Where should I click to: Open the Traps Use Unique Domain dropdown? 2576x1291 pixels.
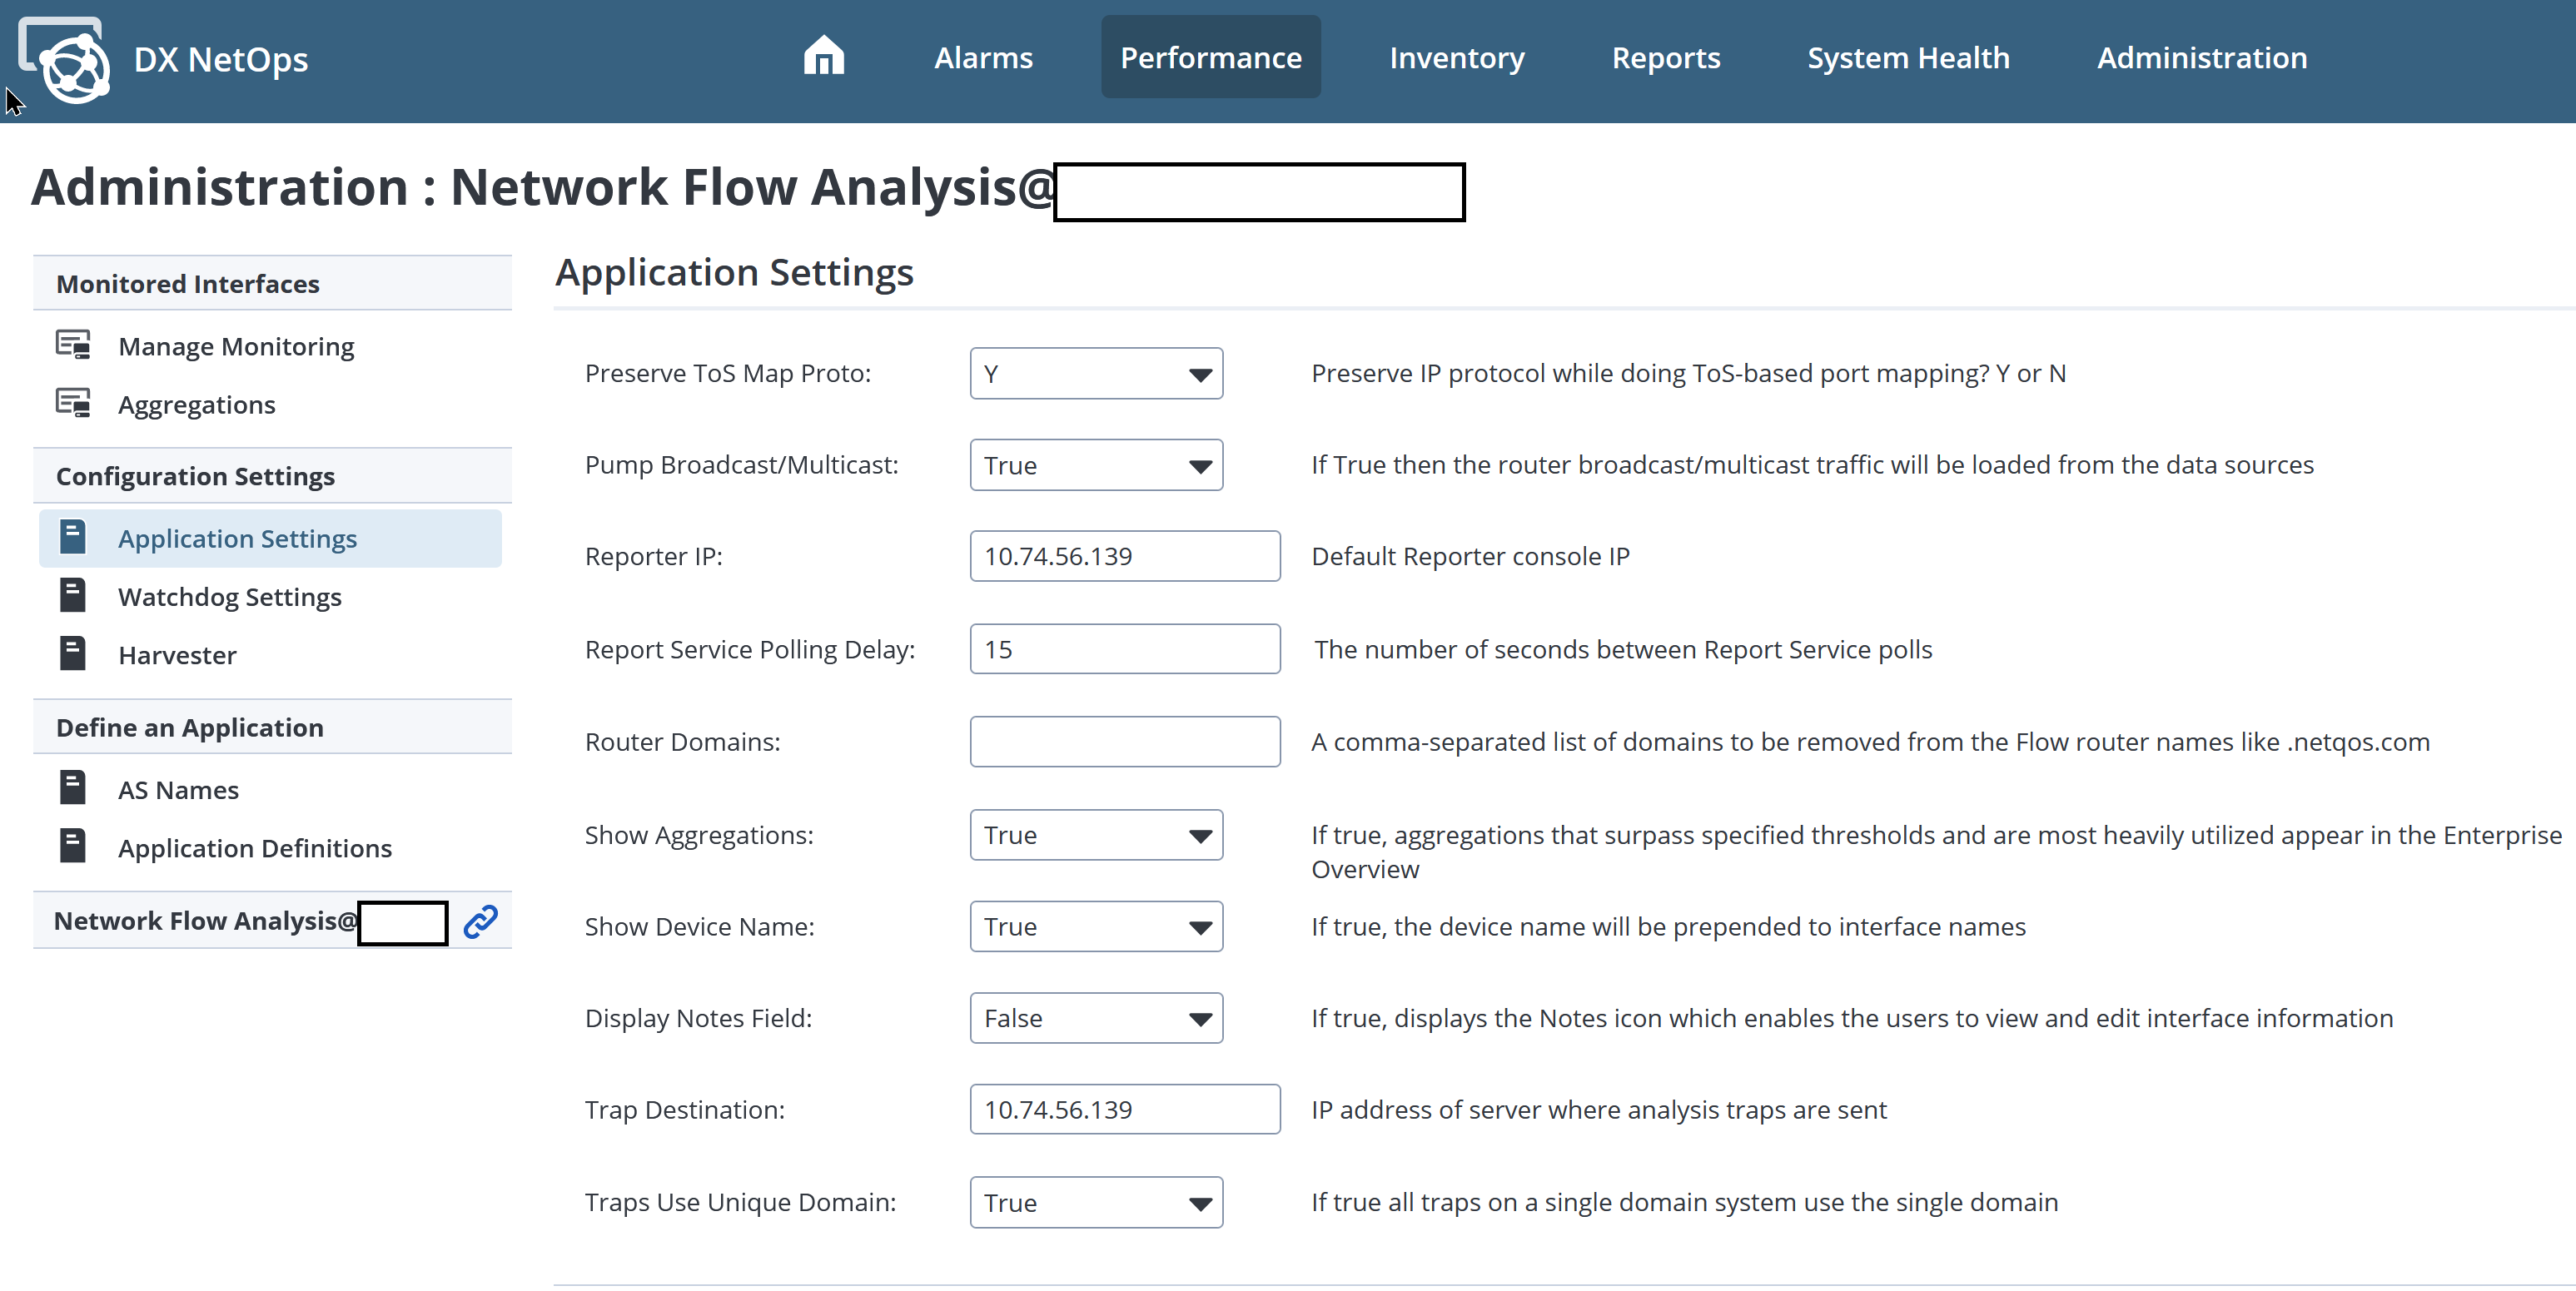click(1095, 1201)
